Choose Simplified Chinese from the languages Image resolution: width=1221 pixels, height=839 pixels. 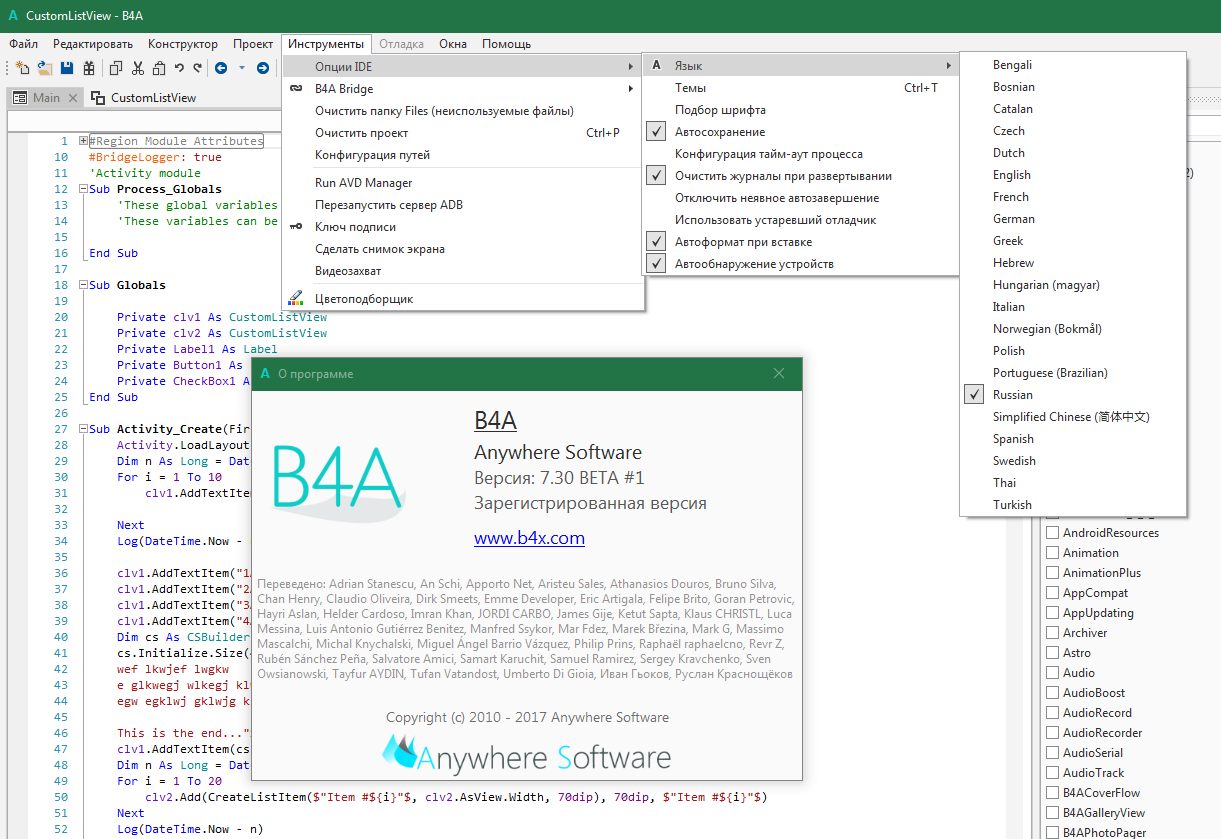1073,417
